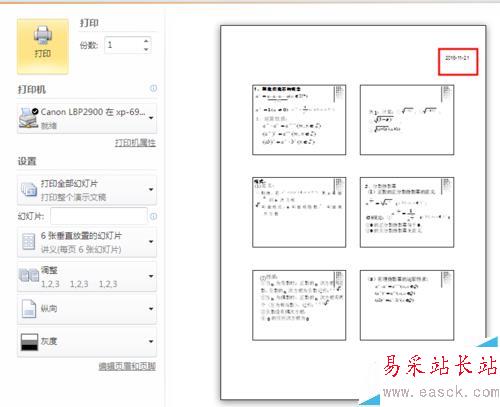The image size is (500, 407).
Task: Click the handout layout grid icon
Action: [28, 242]
